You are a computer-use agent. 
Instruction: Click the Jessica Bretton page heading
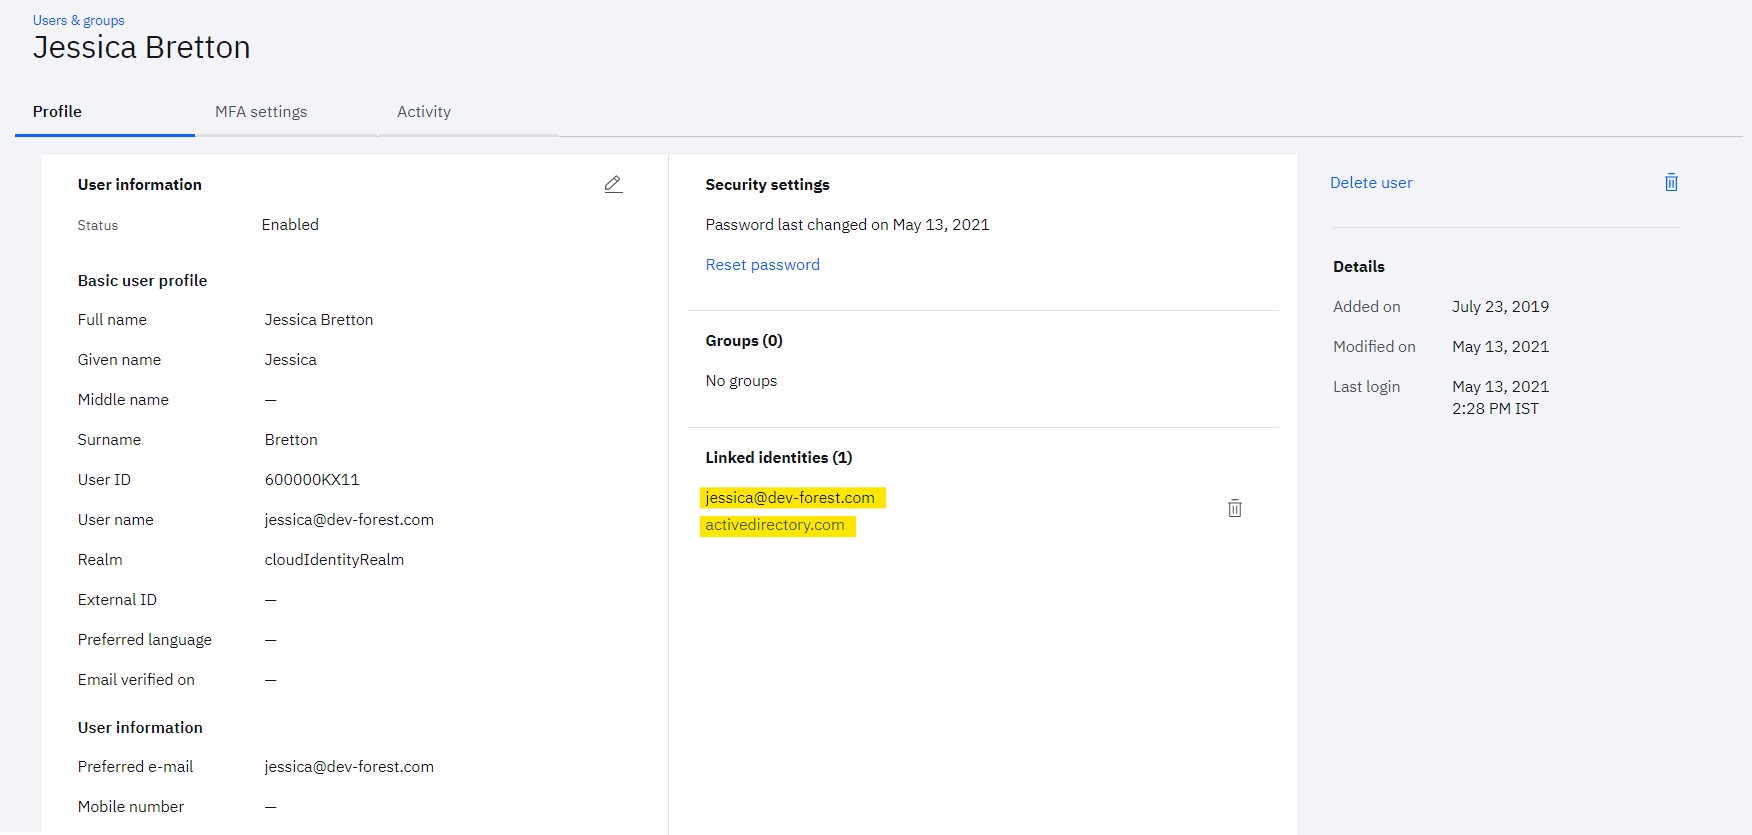pyautogui.click(x=141, y=48)
